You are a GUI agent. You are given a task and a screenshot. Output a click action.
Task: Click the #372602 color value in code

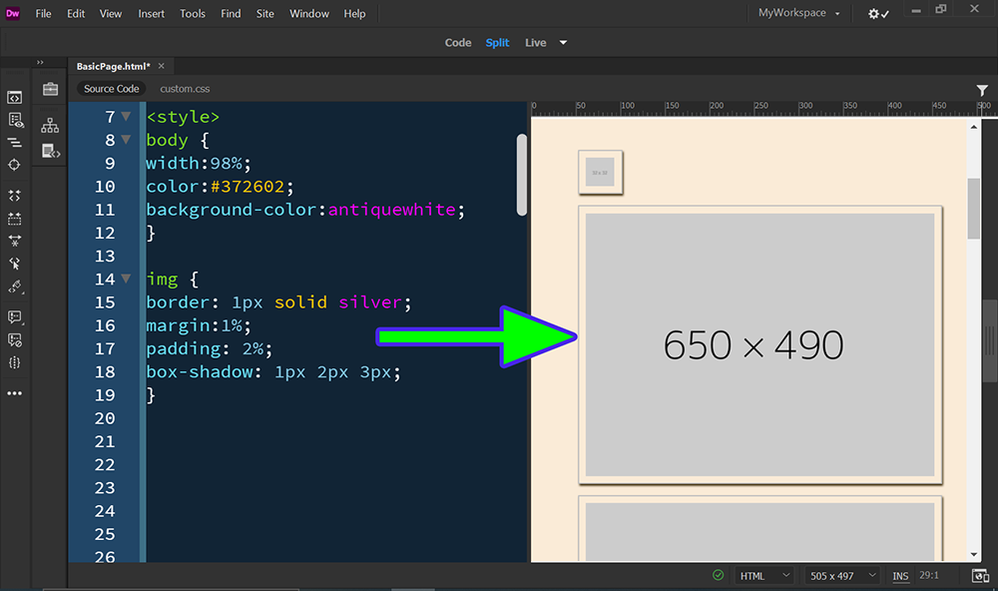(x=247, y=186)
